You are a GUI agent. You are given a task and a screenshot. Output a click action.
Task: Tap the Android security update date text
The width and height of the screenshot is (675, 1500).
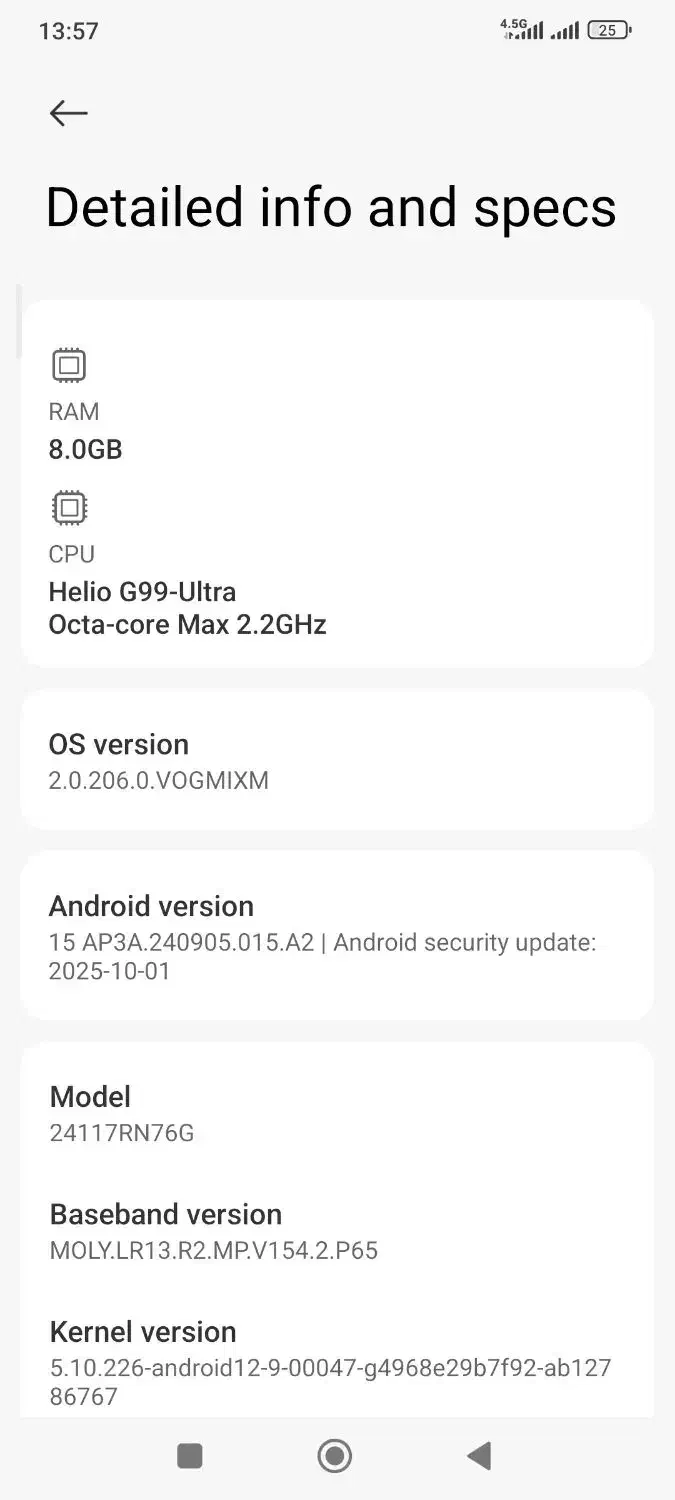click(110, 970)
